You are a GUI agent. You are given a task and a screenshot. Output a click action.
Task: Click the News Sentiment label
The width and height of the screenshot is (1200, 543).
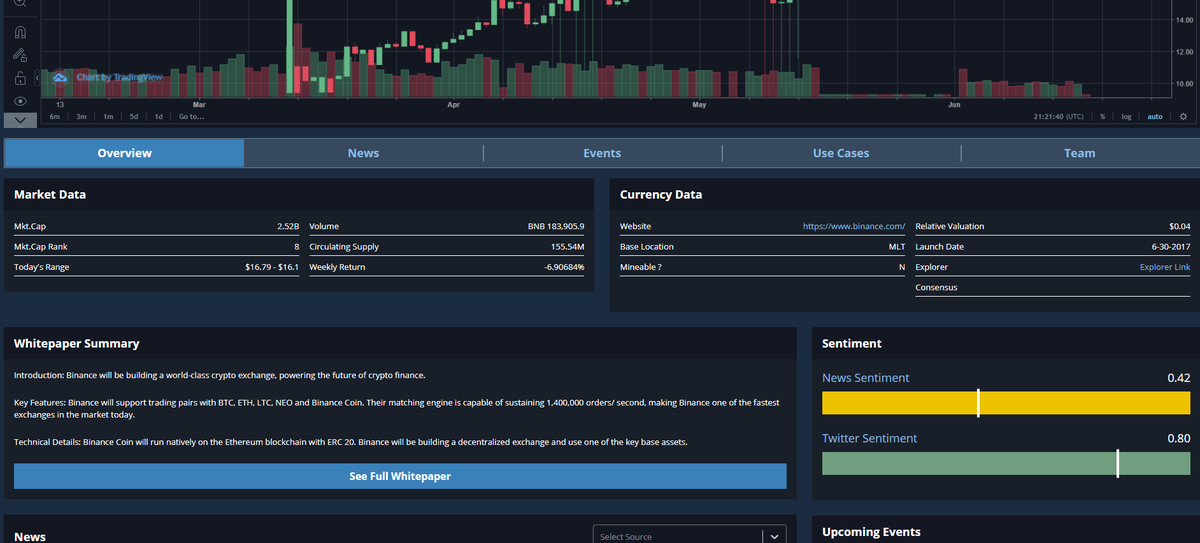(866, 378)
